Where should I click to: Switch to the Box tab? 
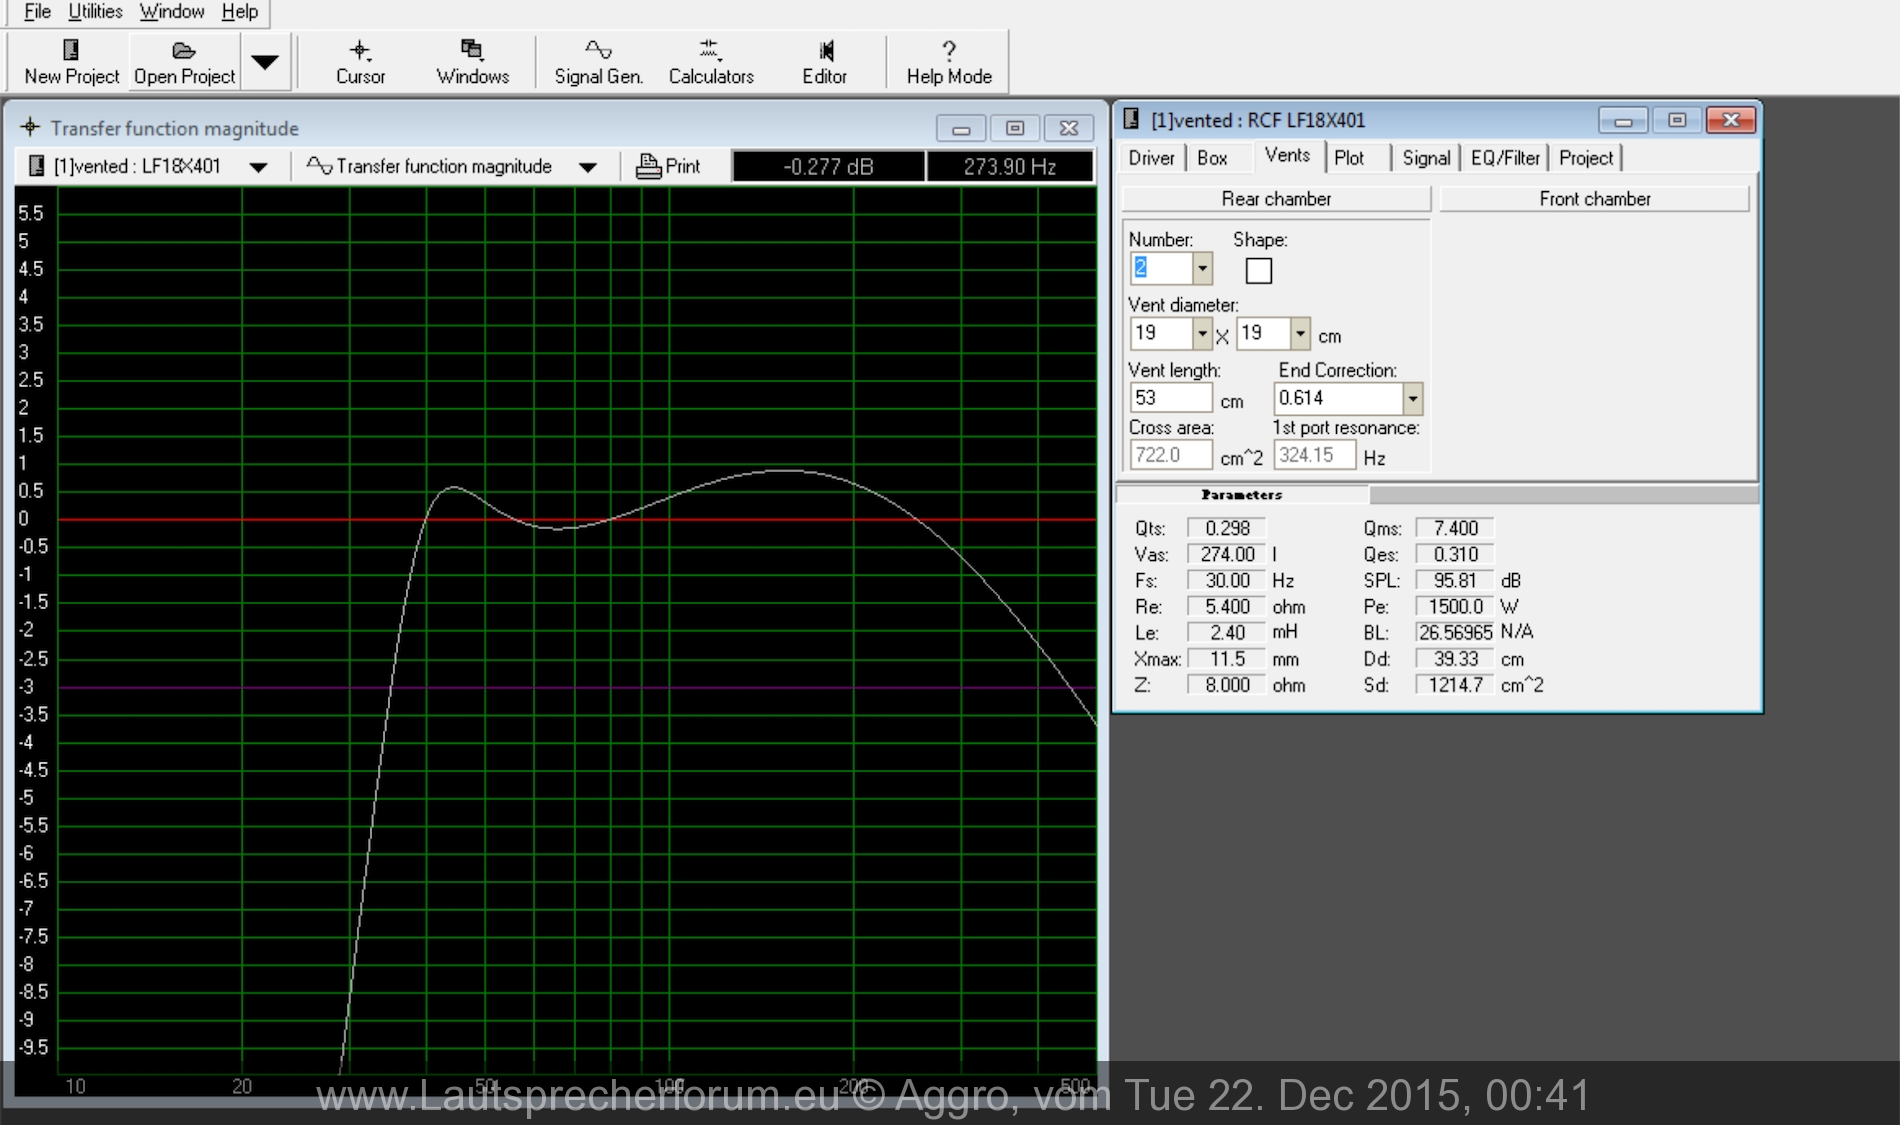[x=1212, y=158]
